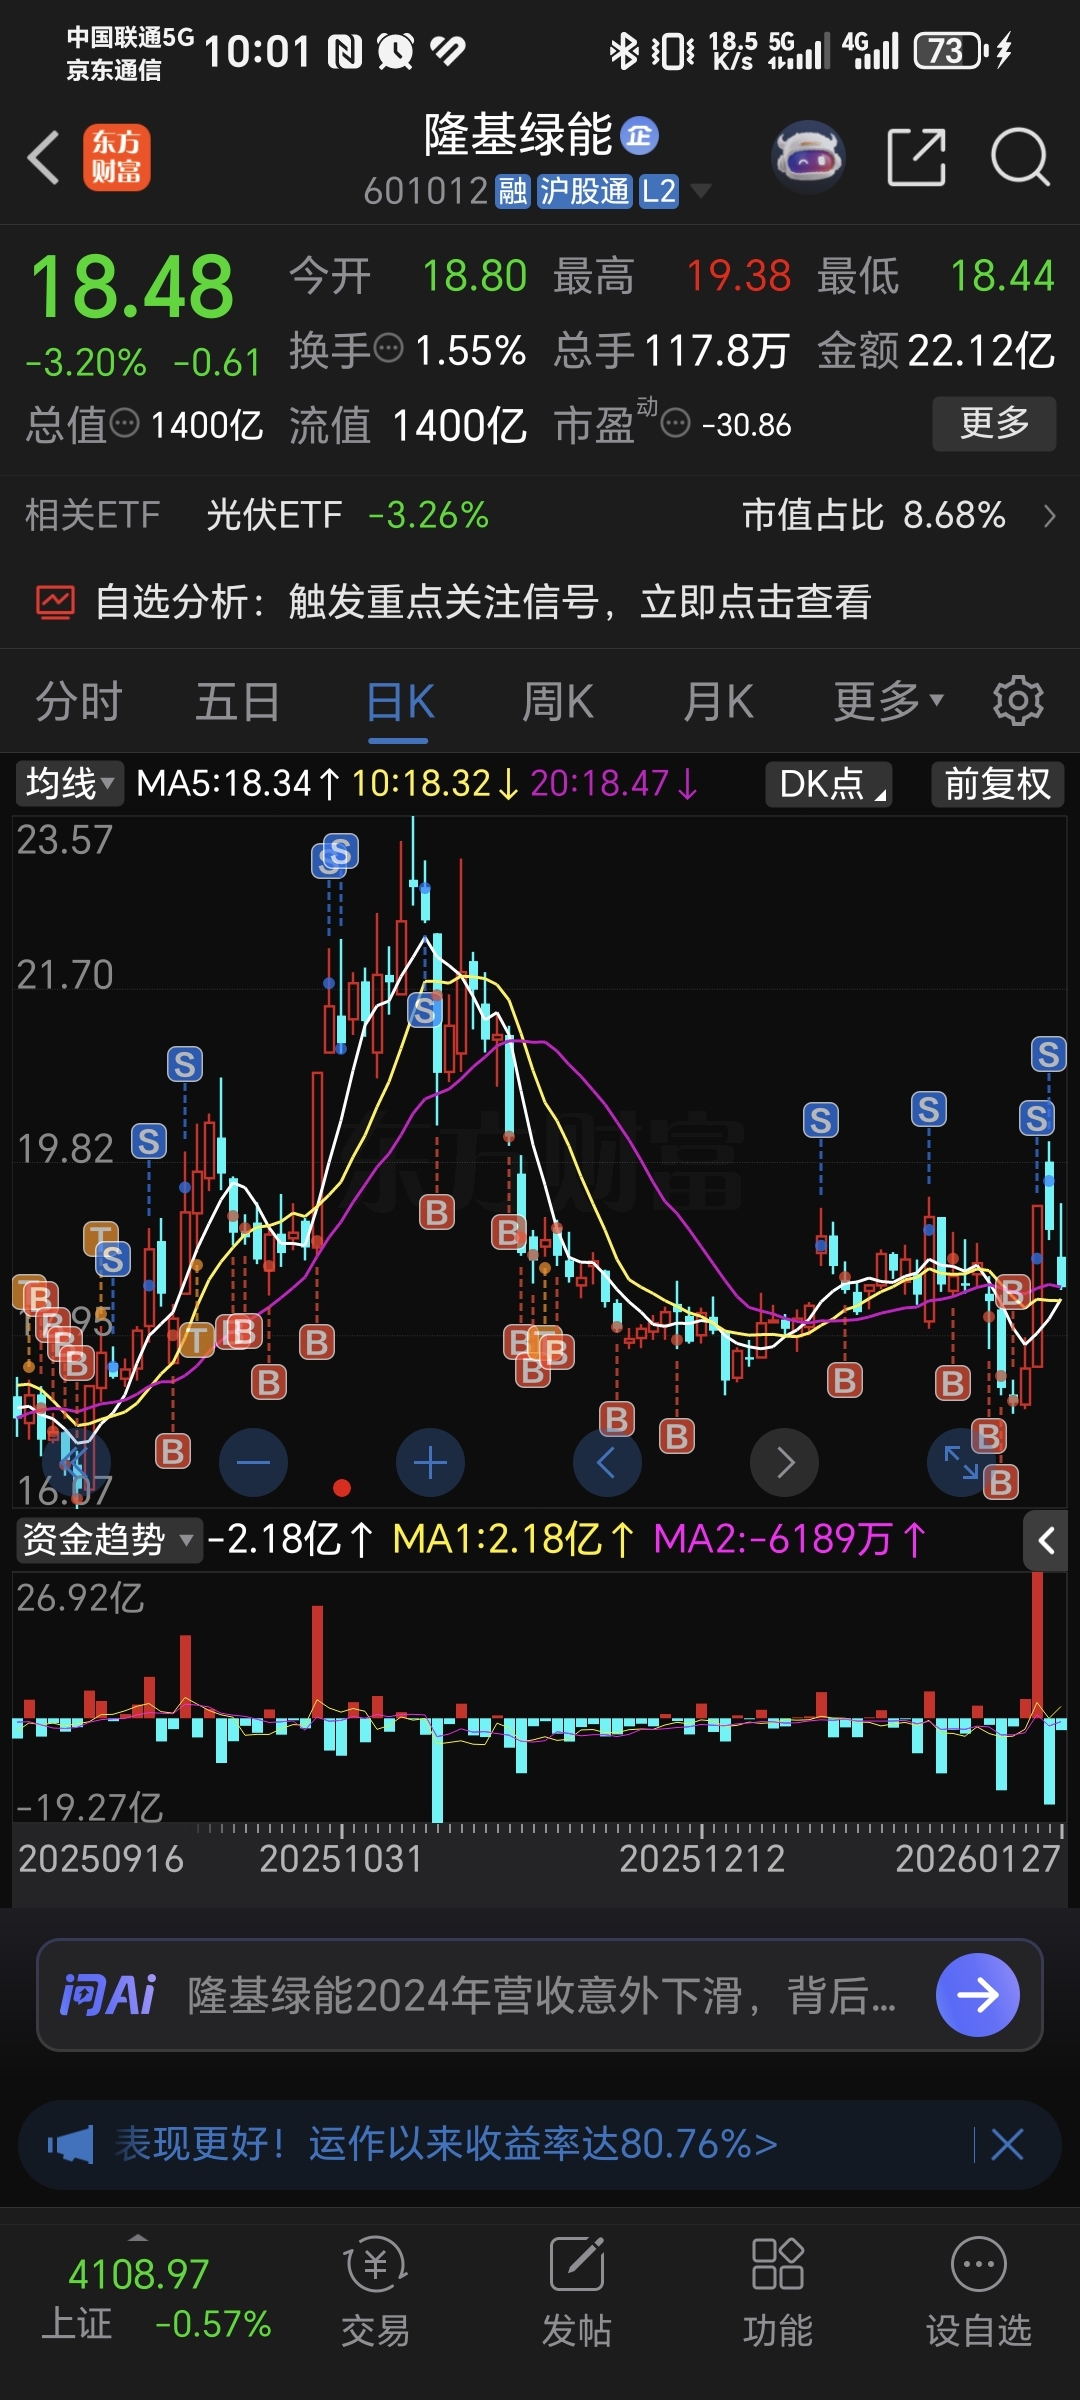The image size is (1080, 2400).
Task: Collapse side panel arrow by 资金趋势
Action: coord(1048,1541)
